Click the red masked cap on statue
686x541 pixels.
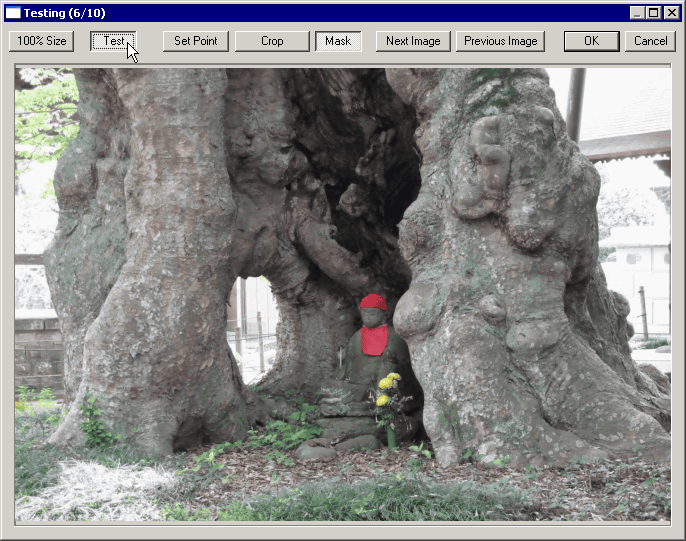pos(373,302)
